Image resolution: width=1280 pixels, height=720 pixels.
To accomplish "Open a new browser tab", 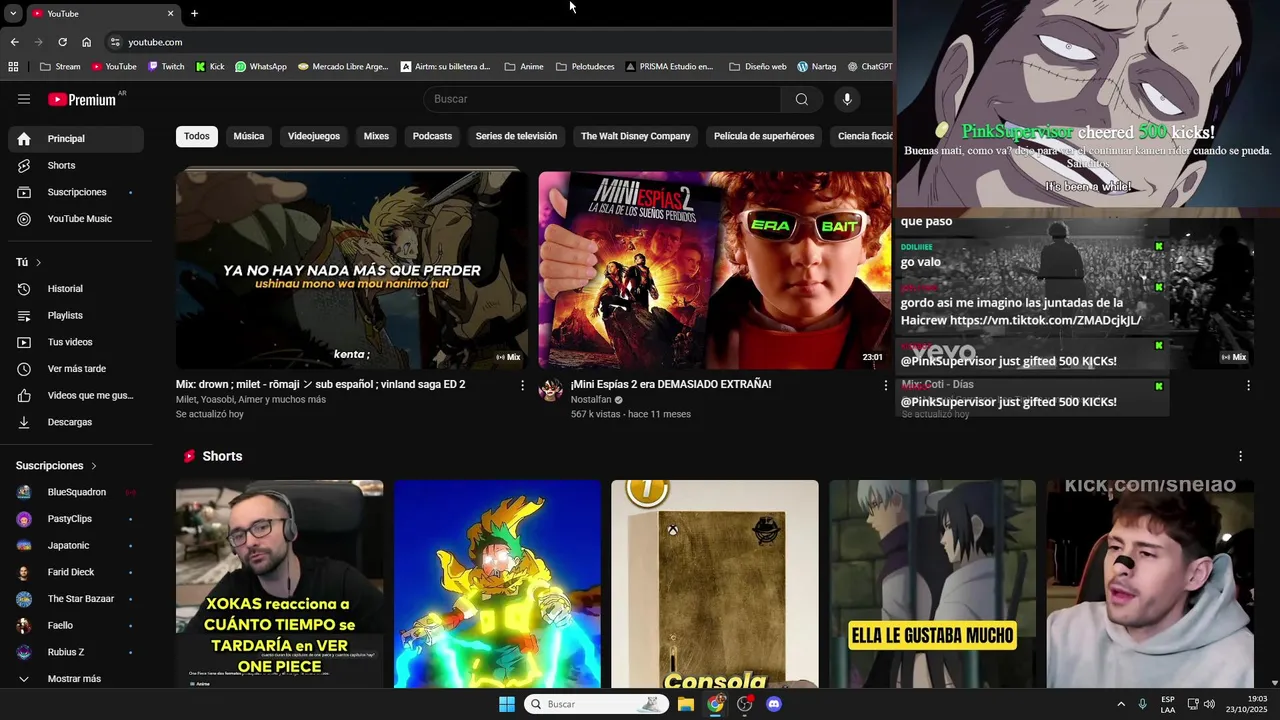I will pyautogui.click(x=194, y=13).
